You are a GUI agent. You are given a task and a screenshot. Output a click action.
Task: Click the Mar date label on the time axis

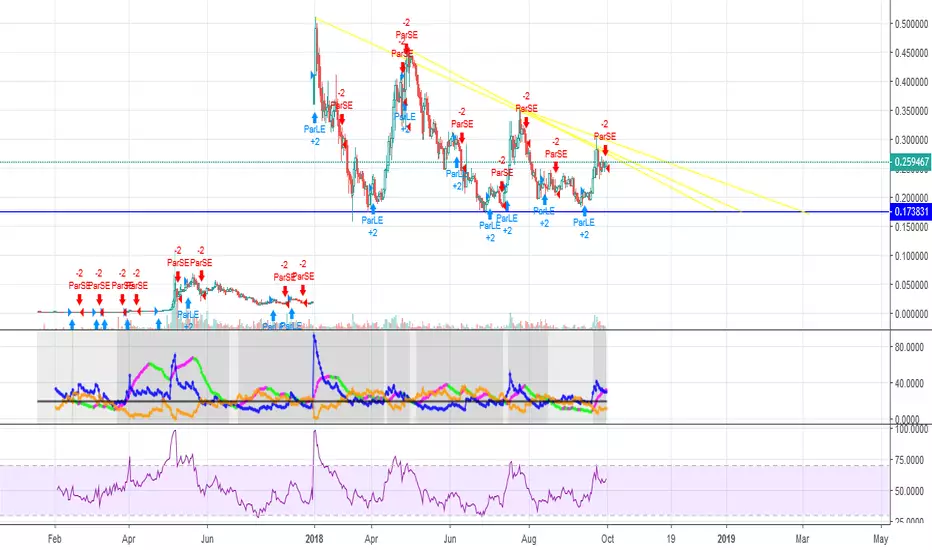(x=802, y=539)
